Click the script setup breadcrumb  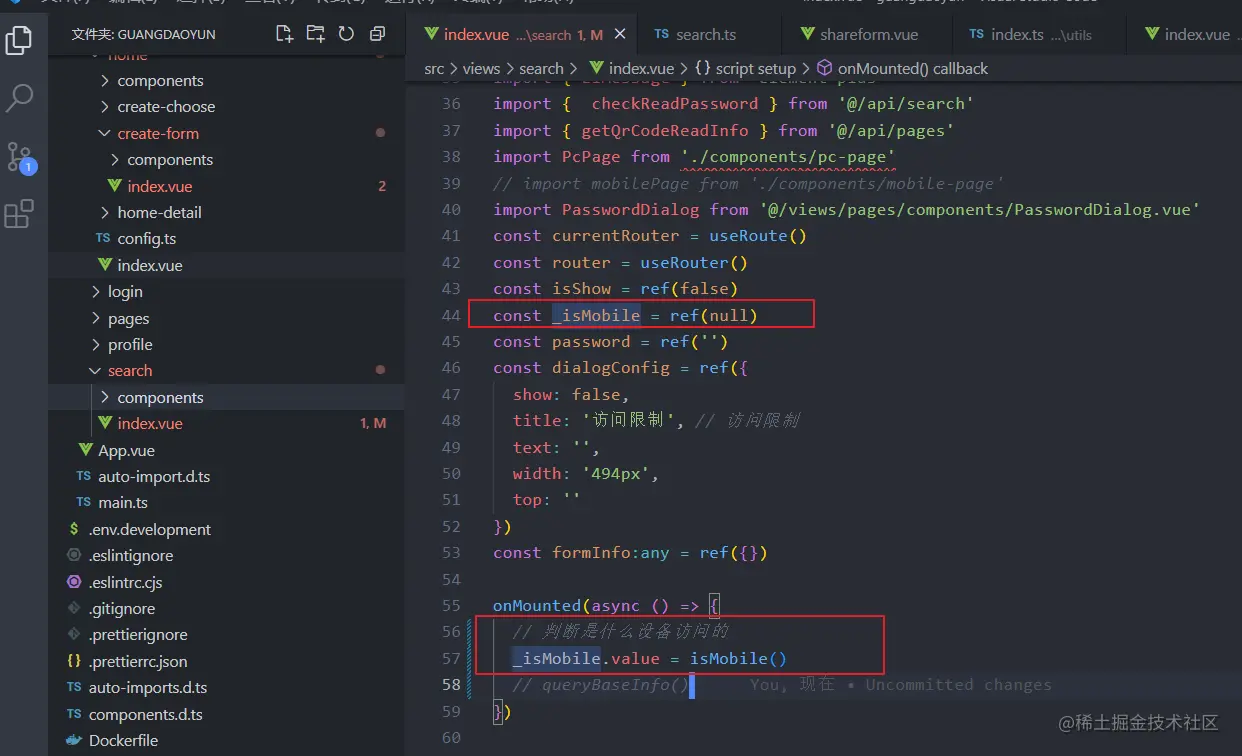coord(744,69)
